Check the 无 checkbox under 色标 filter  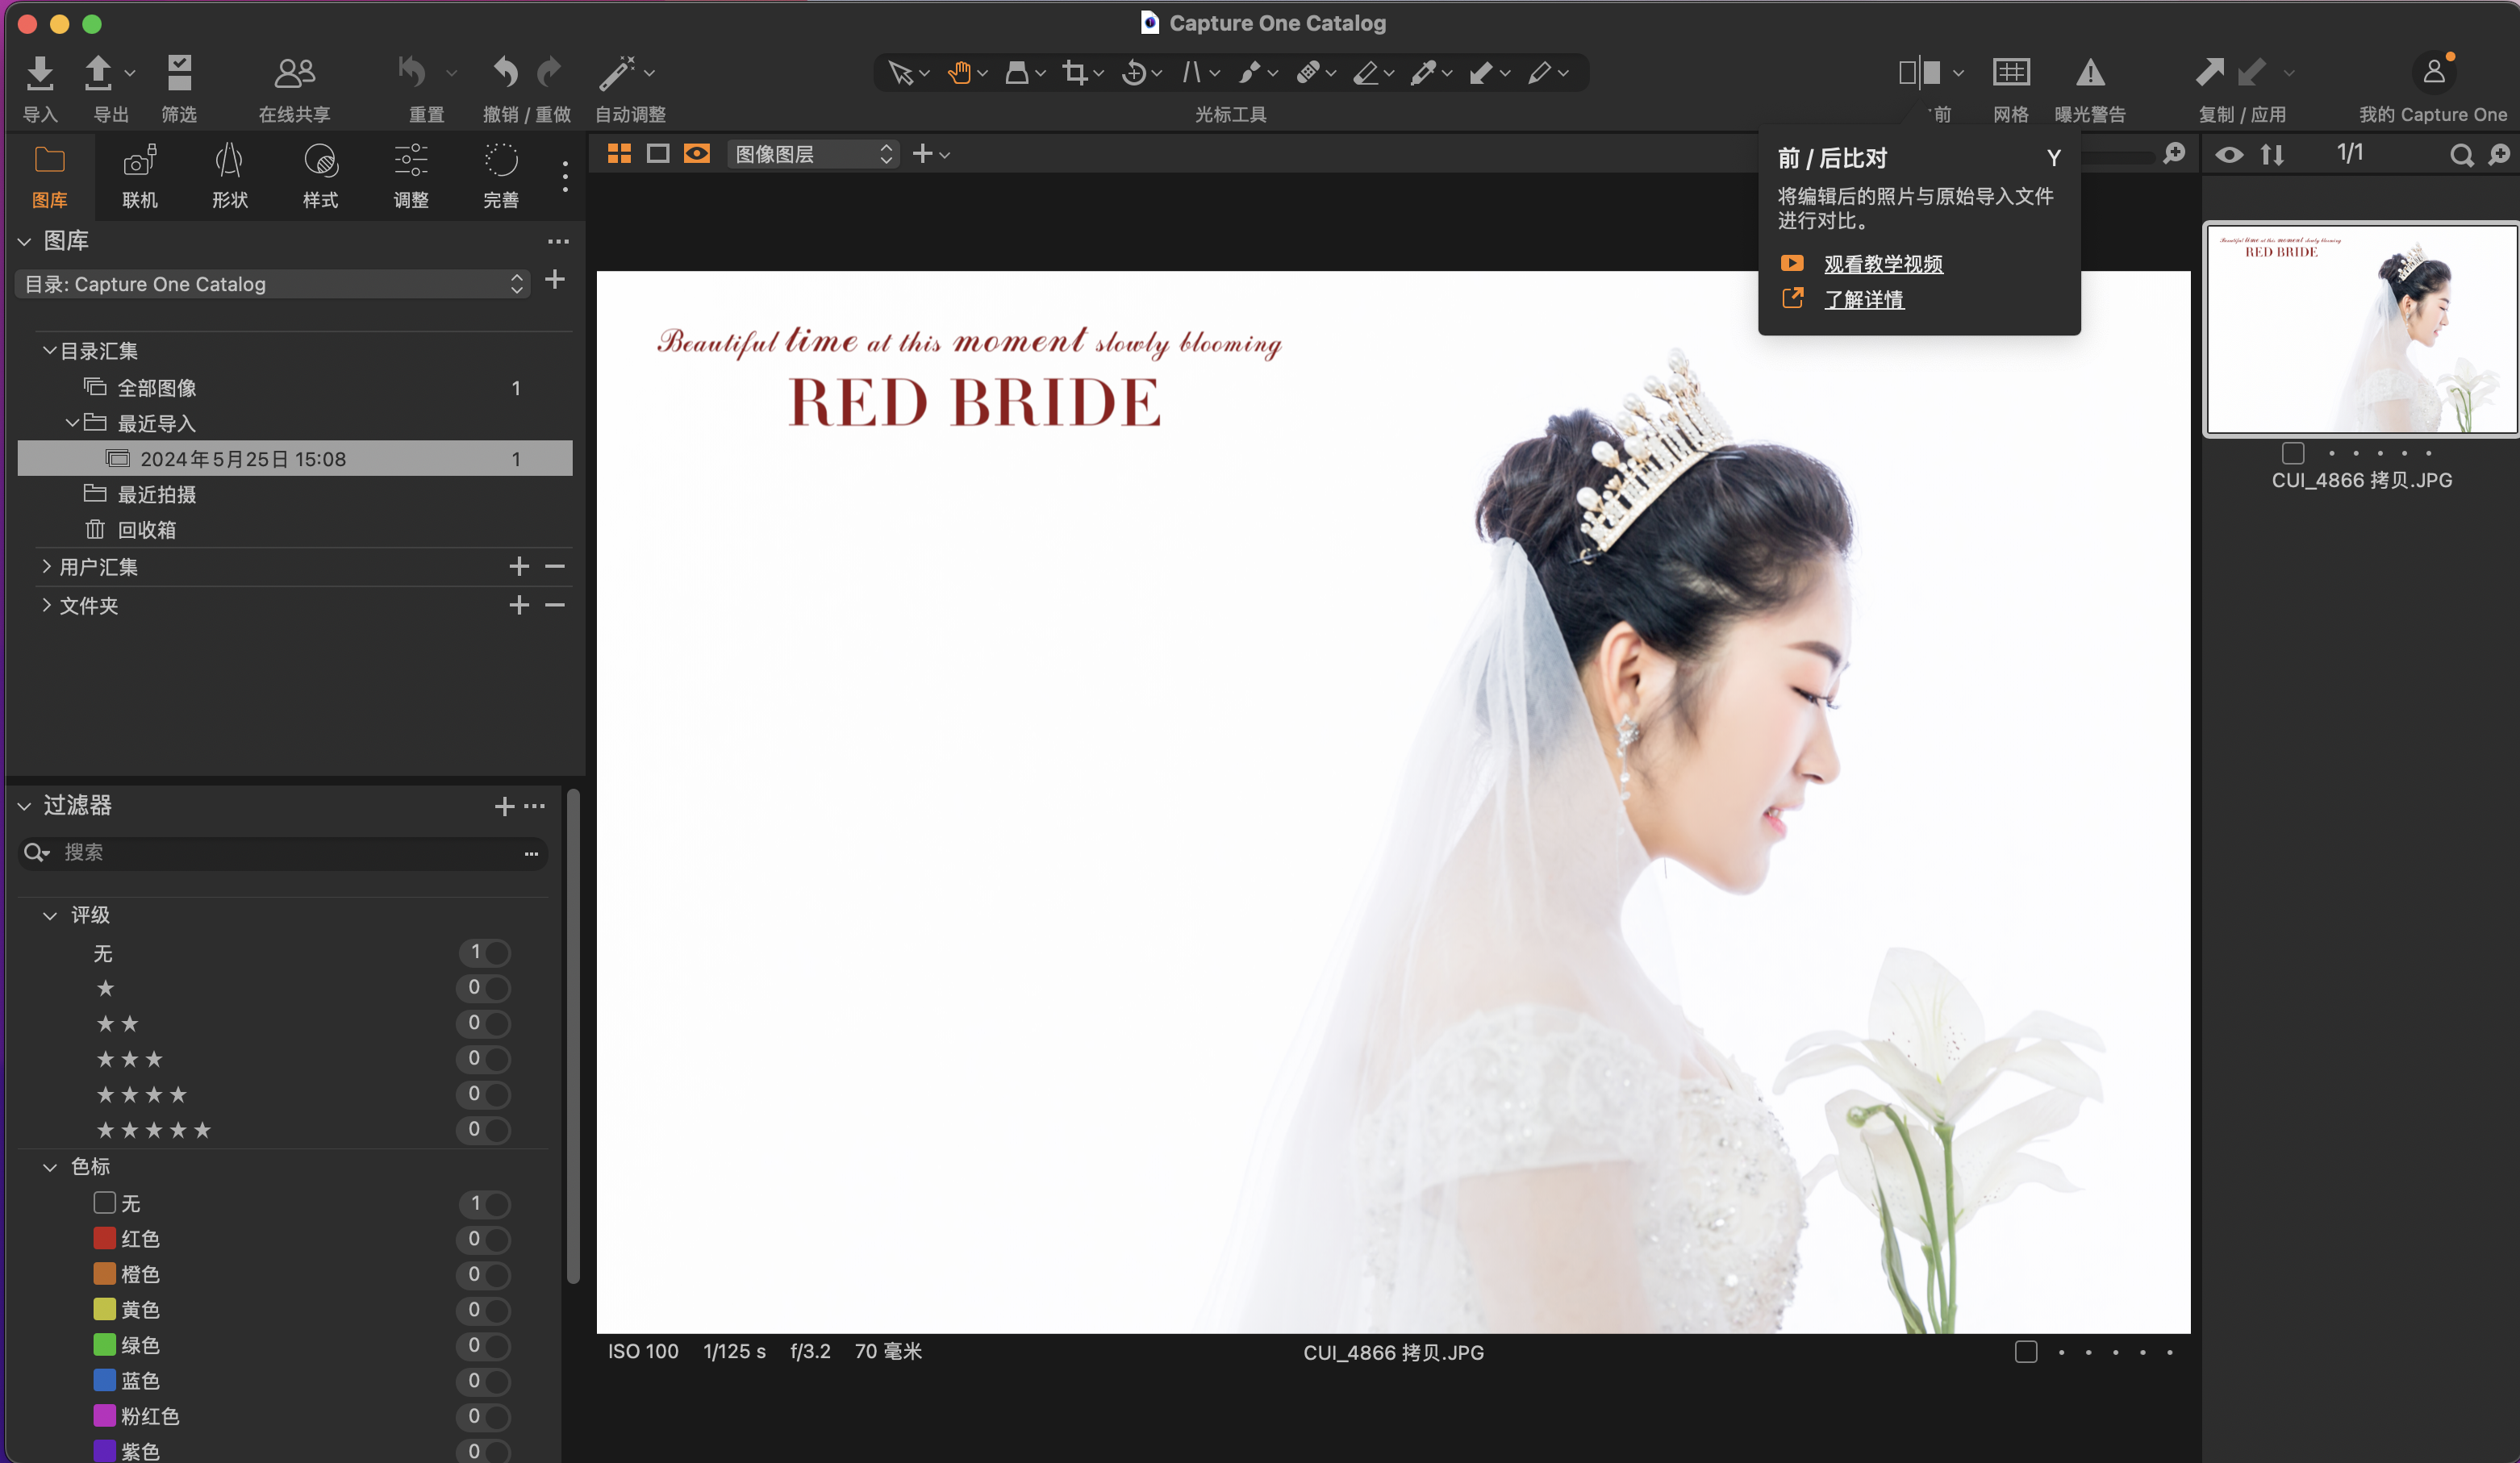[104, 1203]
